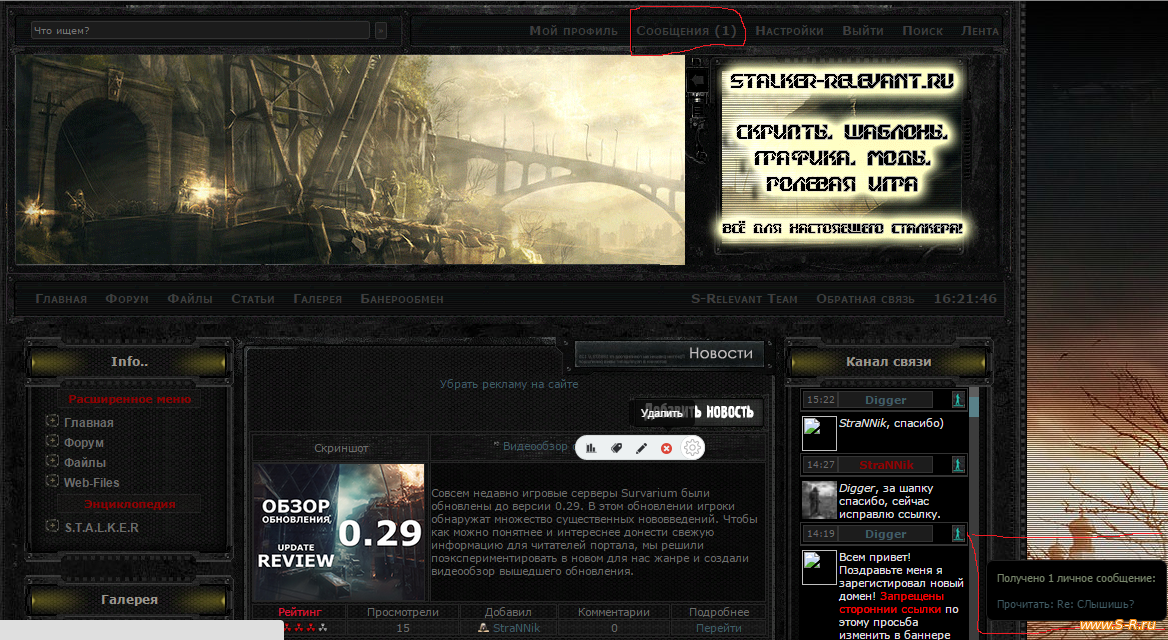
Task: Click the search submit button beside search field
Action: click(381, 31)
